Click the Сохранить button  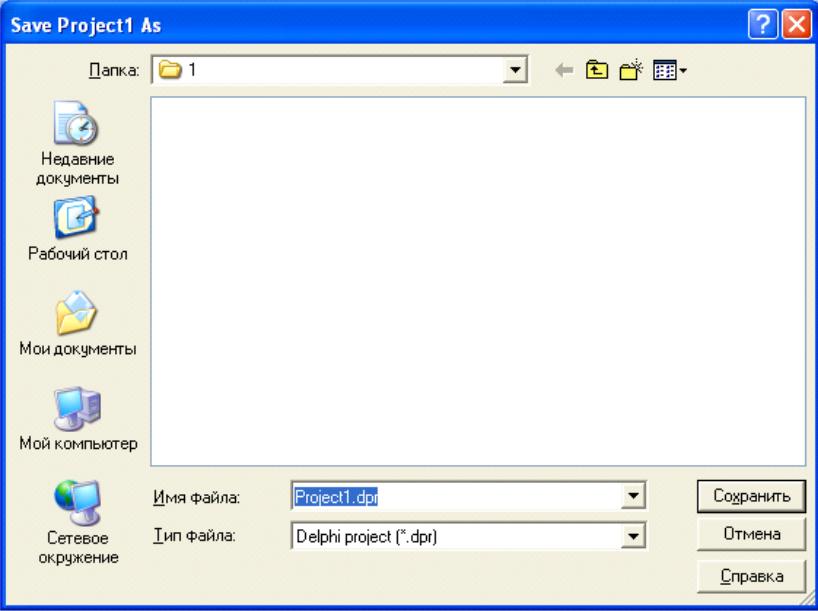(x=751, y=496)
